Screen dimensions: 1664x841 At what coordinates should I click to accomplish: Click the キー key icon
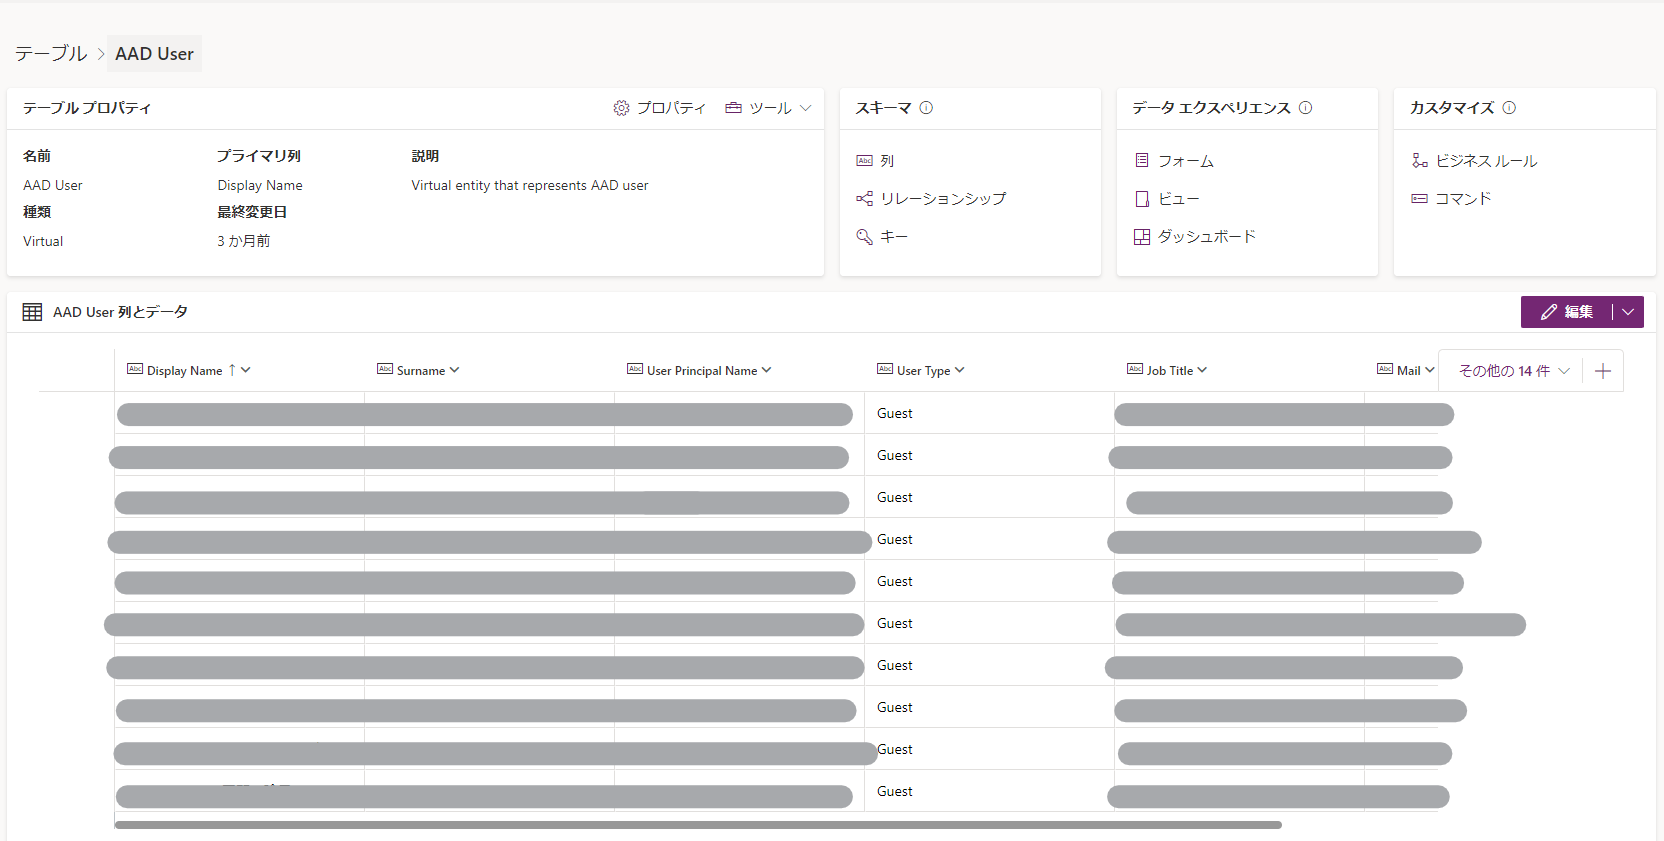(x=865, y=237)
